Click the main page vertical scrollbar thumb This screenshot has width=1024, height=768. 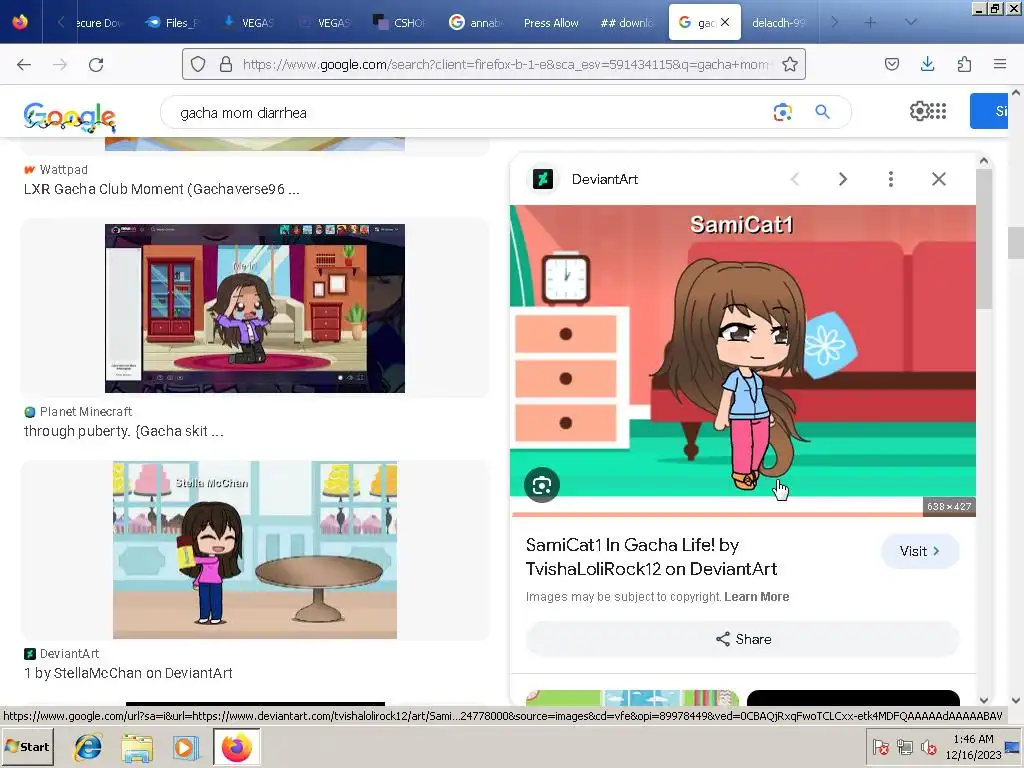pos(1015,243)
